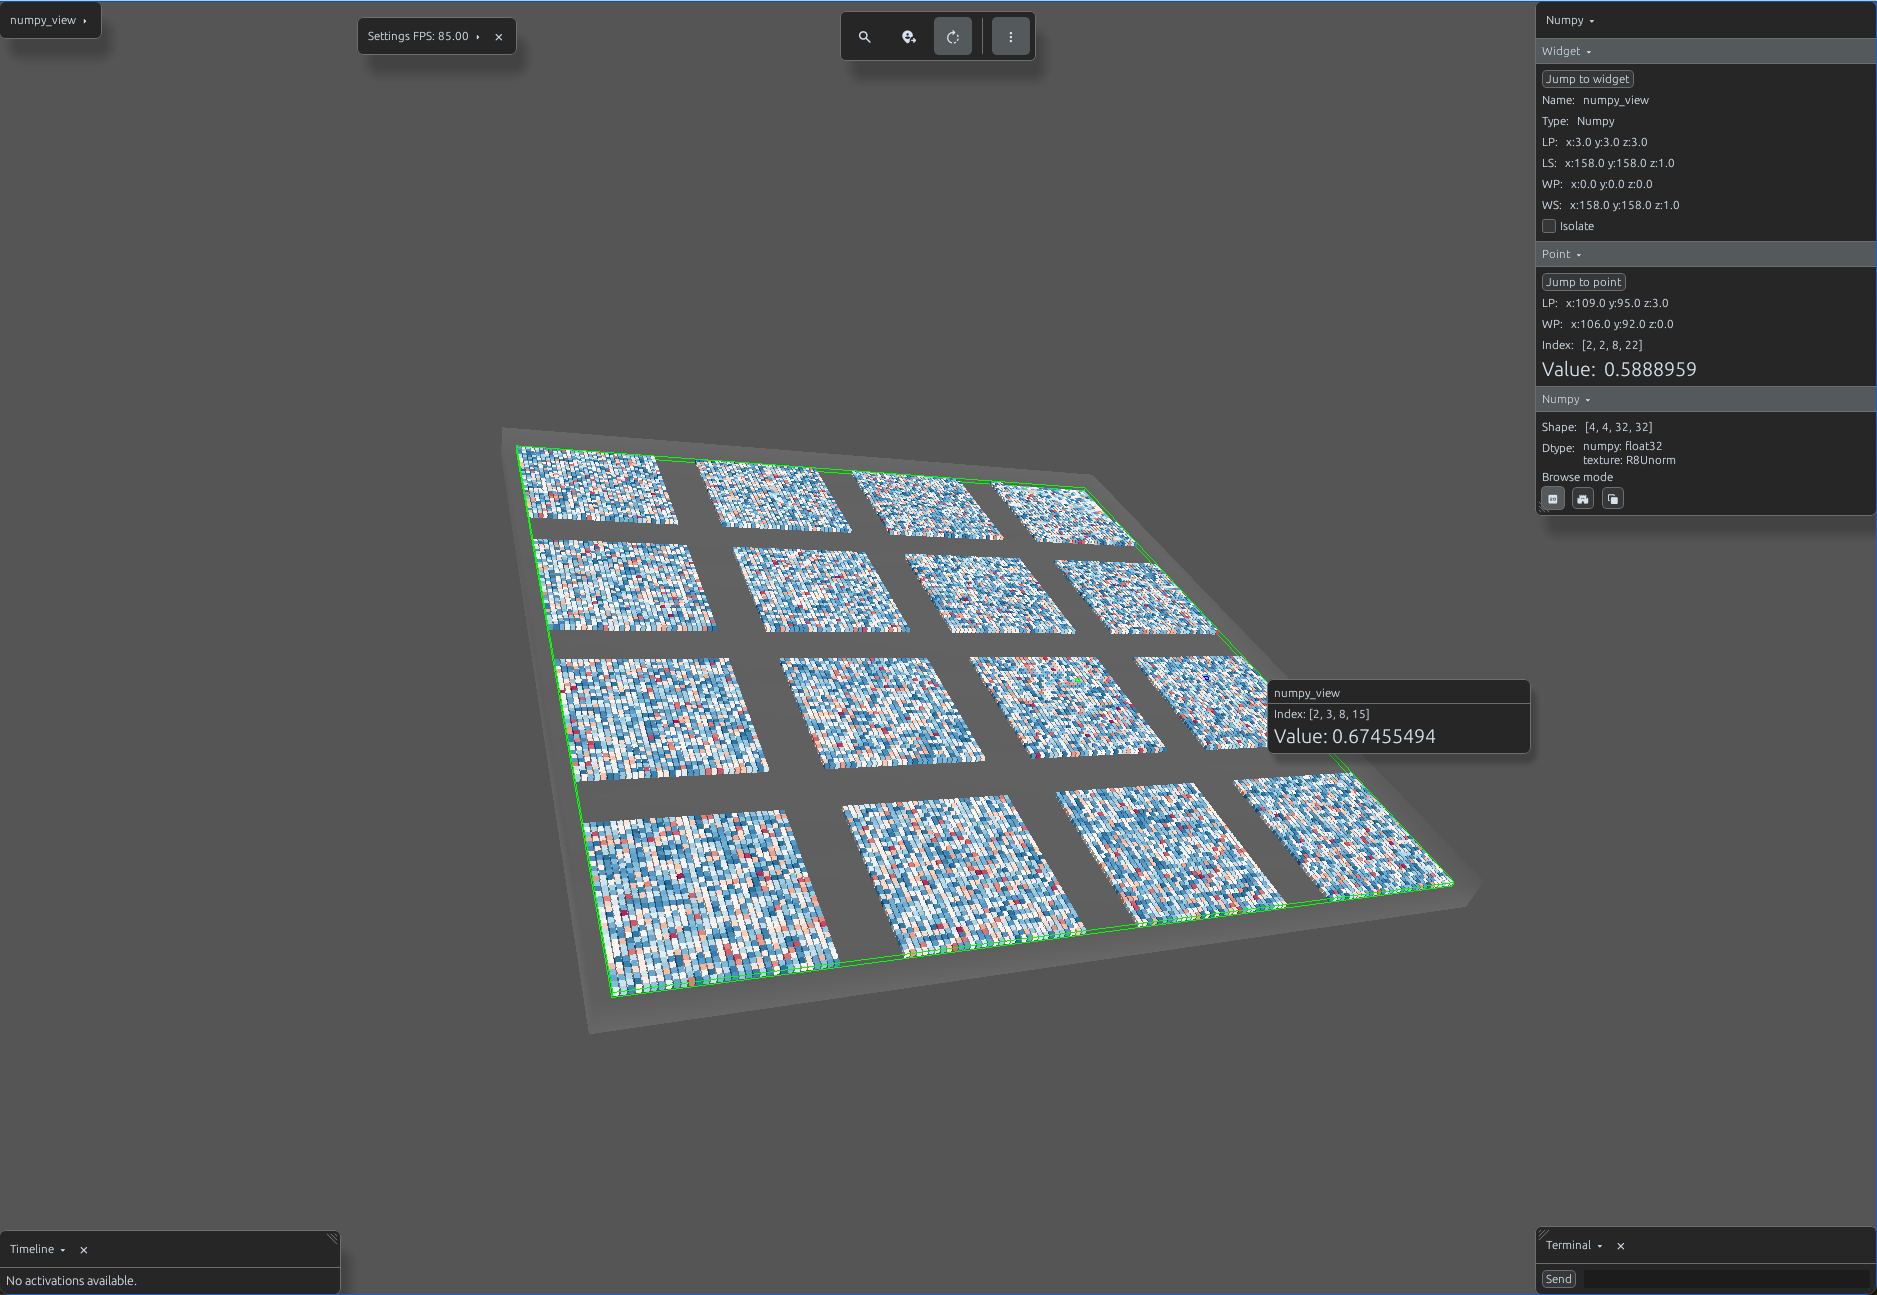Click the Jump to widget button
Viewport: 1877px width, 1295px height.
[1588, 79]
